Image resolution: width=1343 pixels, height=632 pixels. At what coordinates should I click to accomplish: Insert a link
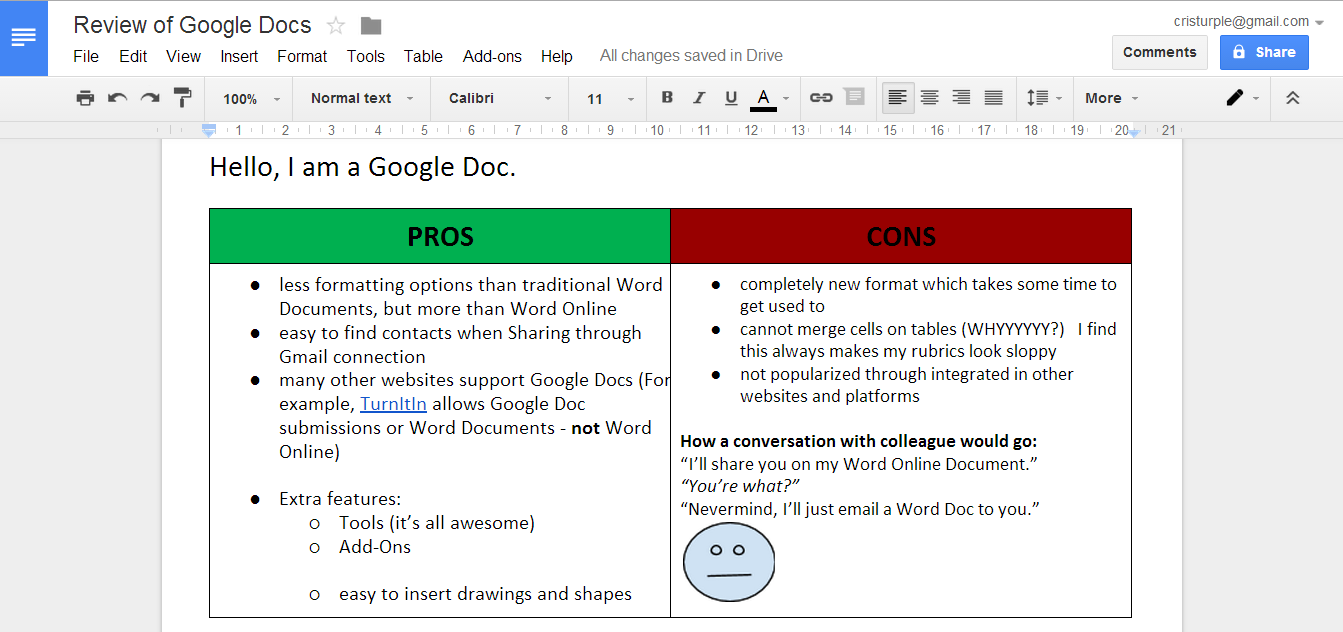coord(821,98)
